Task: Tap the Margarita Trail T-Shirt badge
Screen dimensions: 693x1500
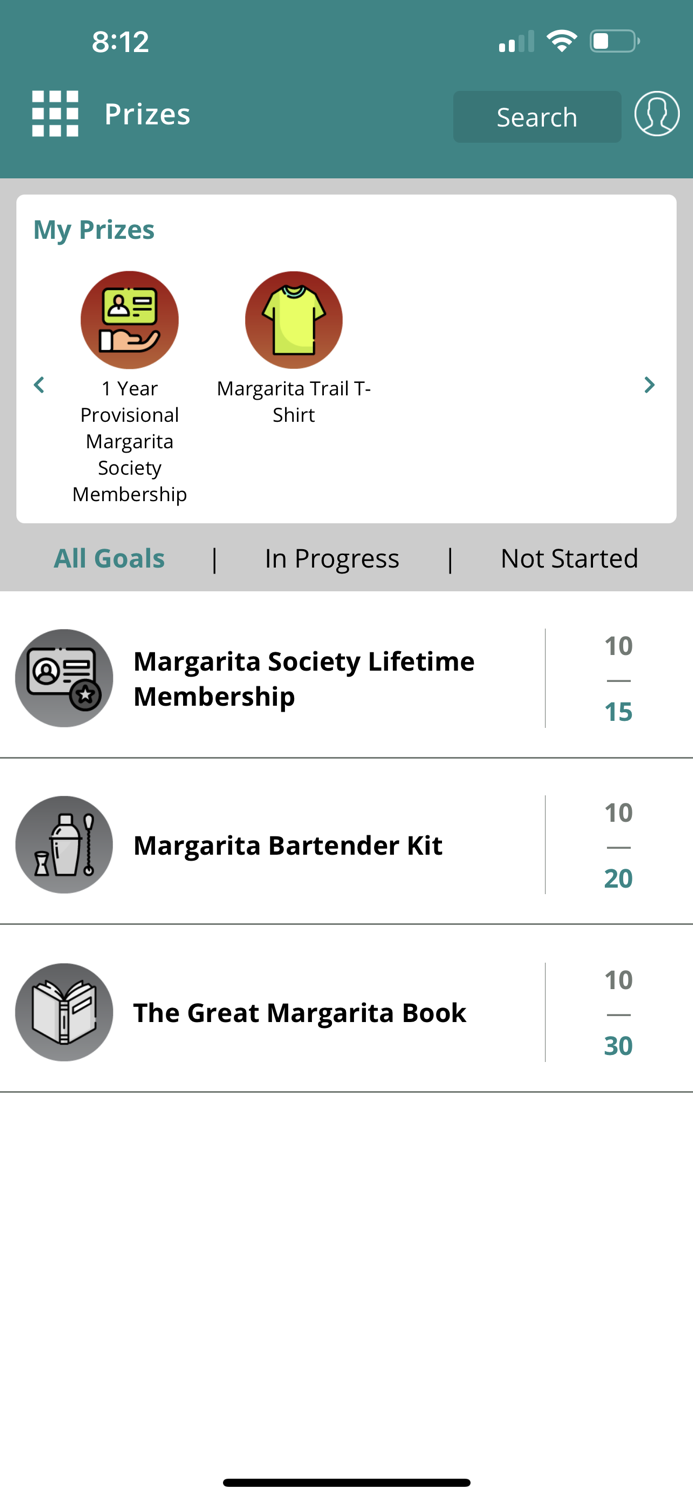Action: (294, 320)
